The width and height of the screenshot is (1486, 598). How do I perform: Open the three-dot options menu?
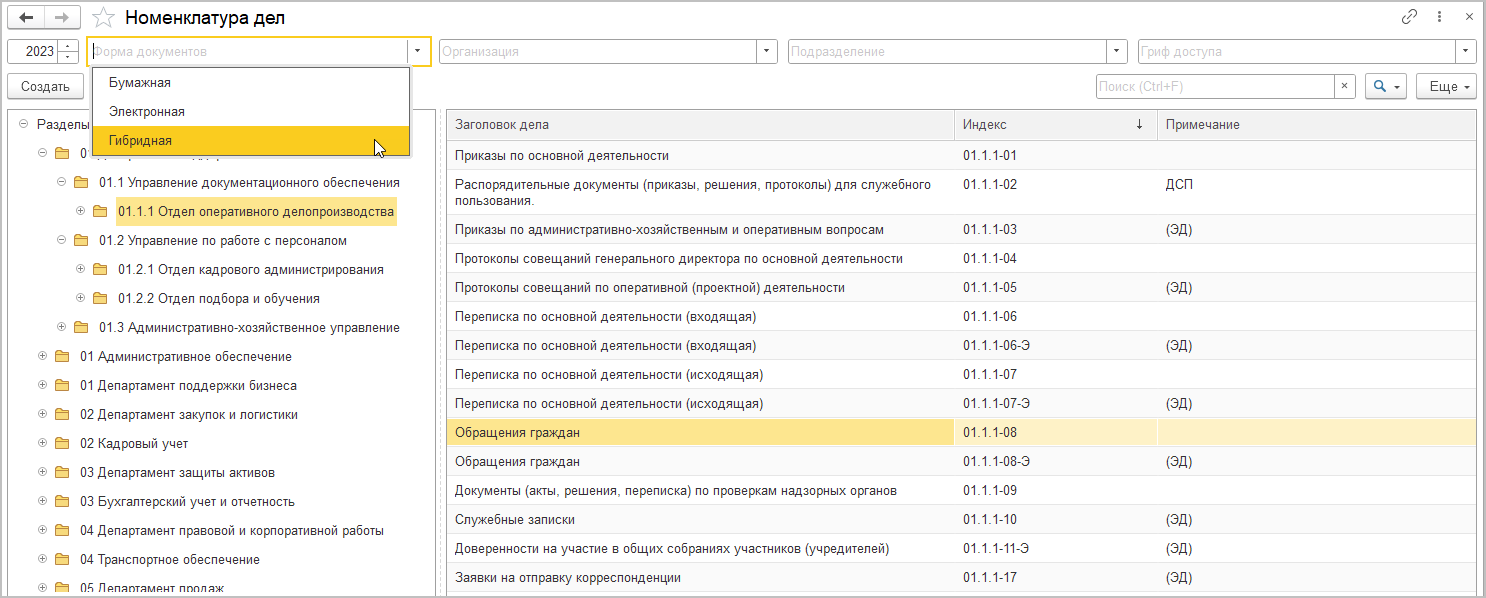(x=1439, y=17)
